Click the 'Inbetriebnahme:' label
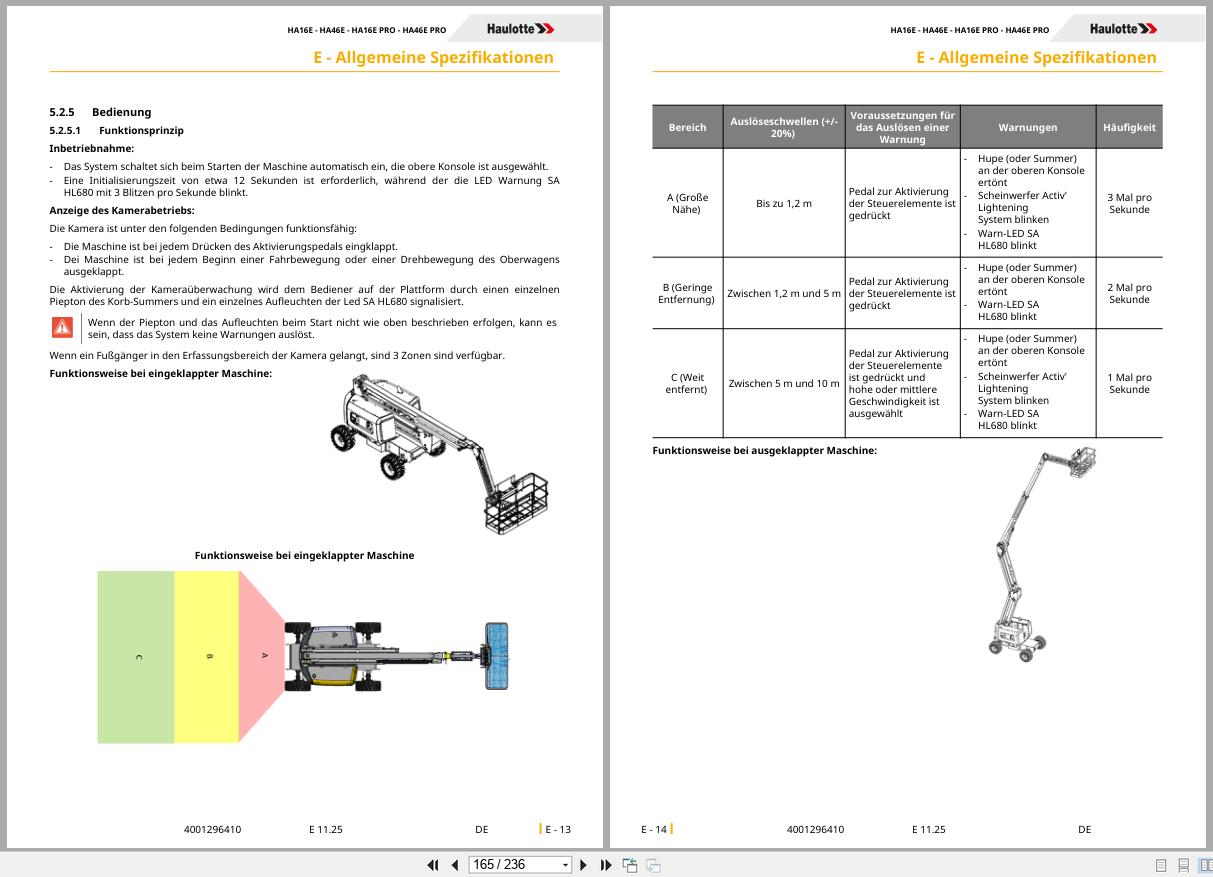Image resolution: width=1213 pixels, height=877 pixels. 91,148
